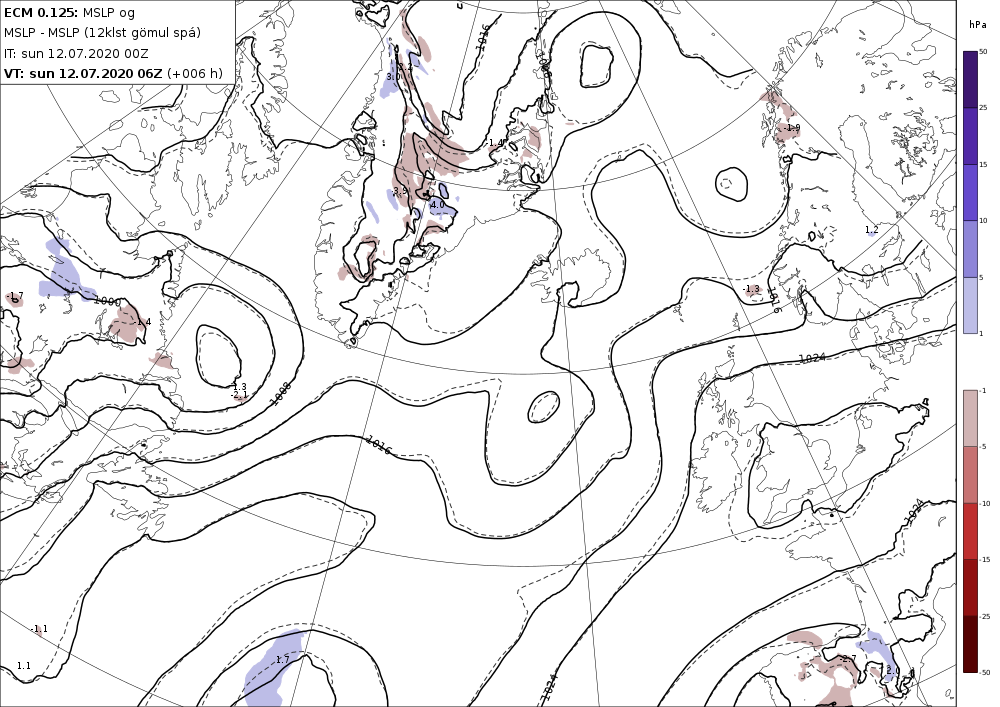Click the '-1.7' difference value label
This screenshot has height=707, width=1000.
coord(15,296)
